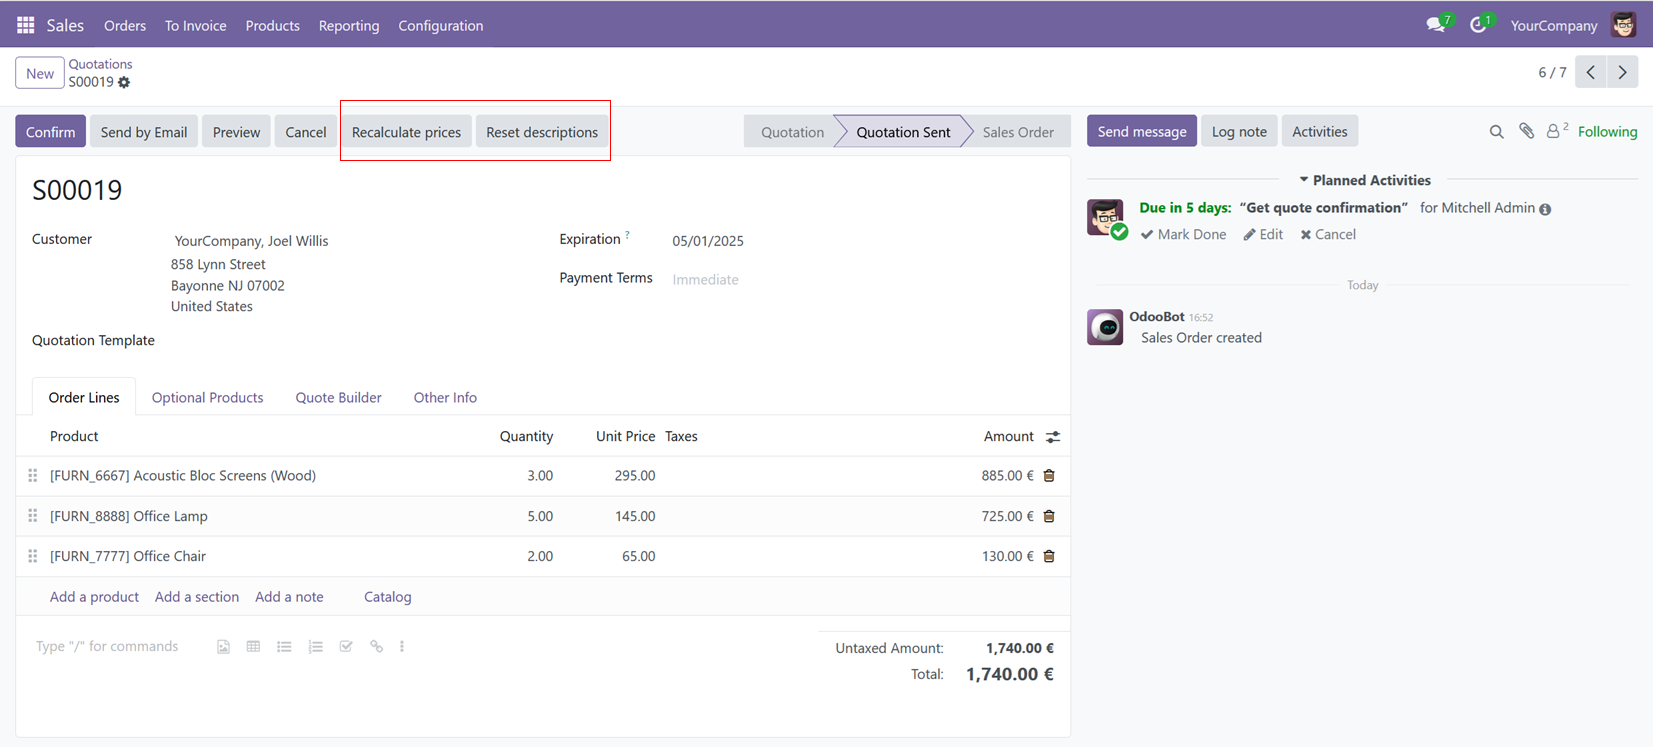
Task: Insert a checklist in the terms editor
Action: [346, 647]
